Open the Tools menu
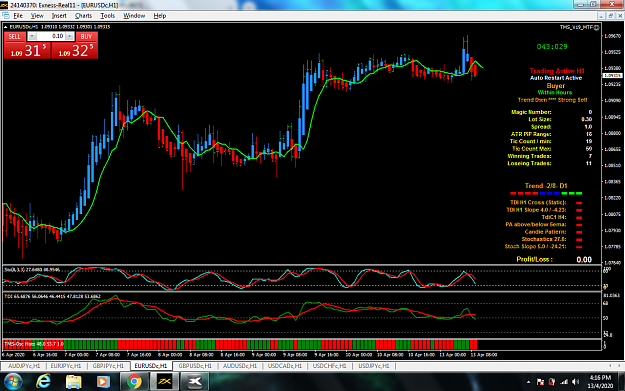Image resolution: width=625 pixels, height=391 pixels. coord(108,16)
